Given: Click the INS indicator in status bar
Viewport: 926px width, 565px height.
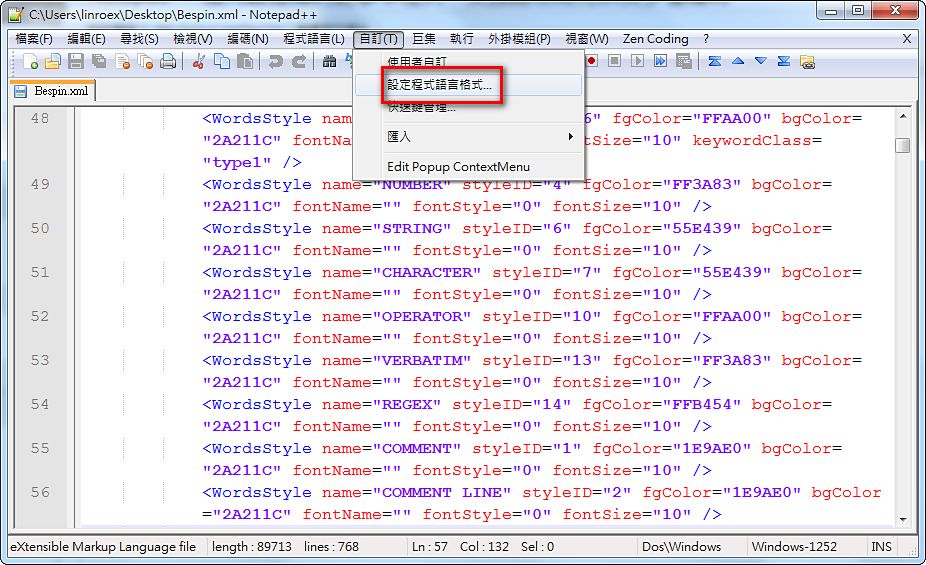Looking at the screenshot, I should [x=881, y=547].
